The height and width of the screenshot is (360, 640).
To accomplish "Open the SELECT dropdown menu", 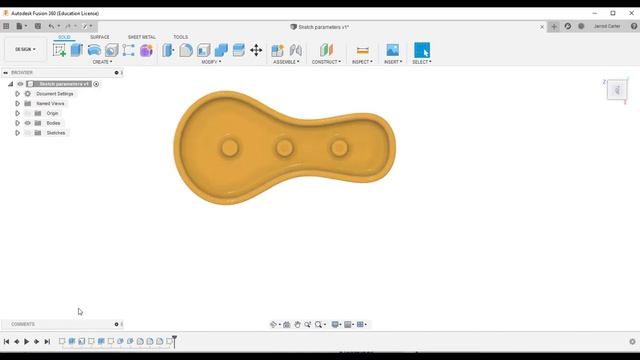I will (422, 62).
